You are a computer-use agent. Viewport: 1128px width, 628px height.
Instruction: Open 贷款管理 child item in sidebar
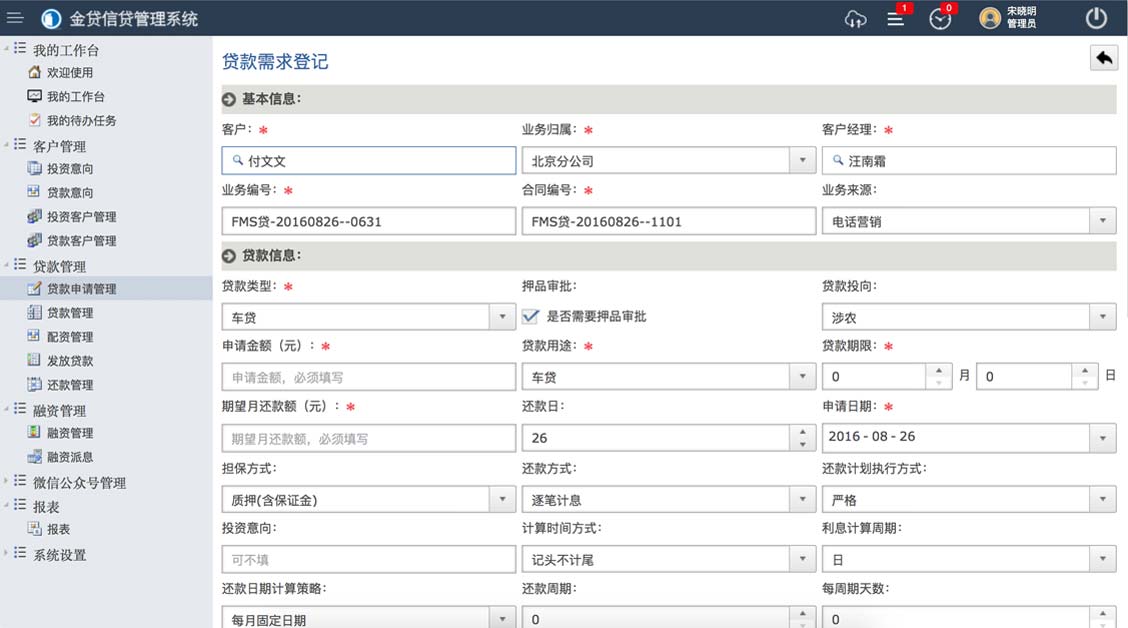coord(70,313)
